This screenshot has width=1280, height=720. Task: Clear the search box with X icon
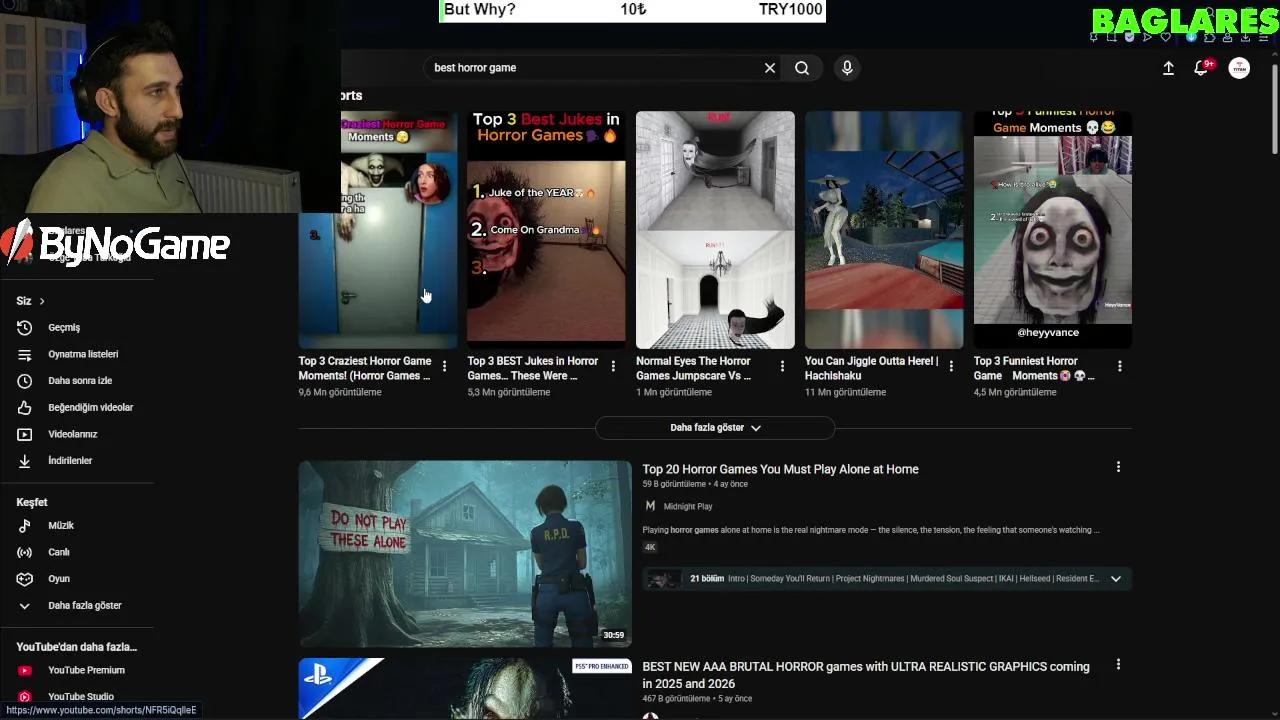coord(770,68)
